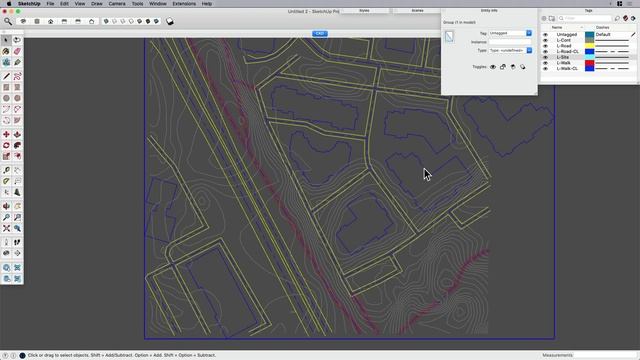Toggle the Entity Info lock icon
Screen dimensions: 640x360
click(503, 67)
